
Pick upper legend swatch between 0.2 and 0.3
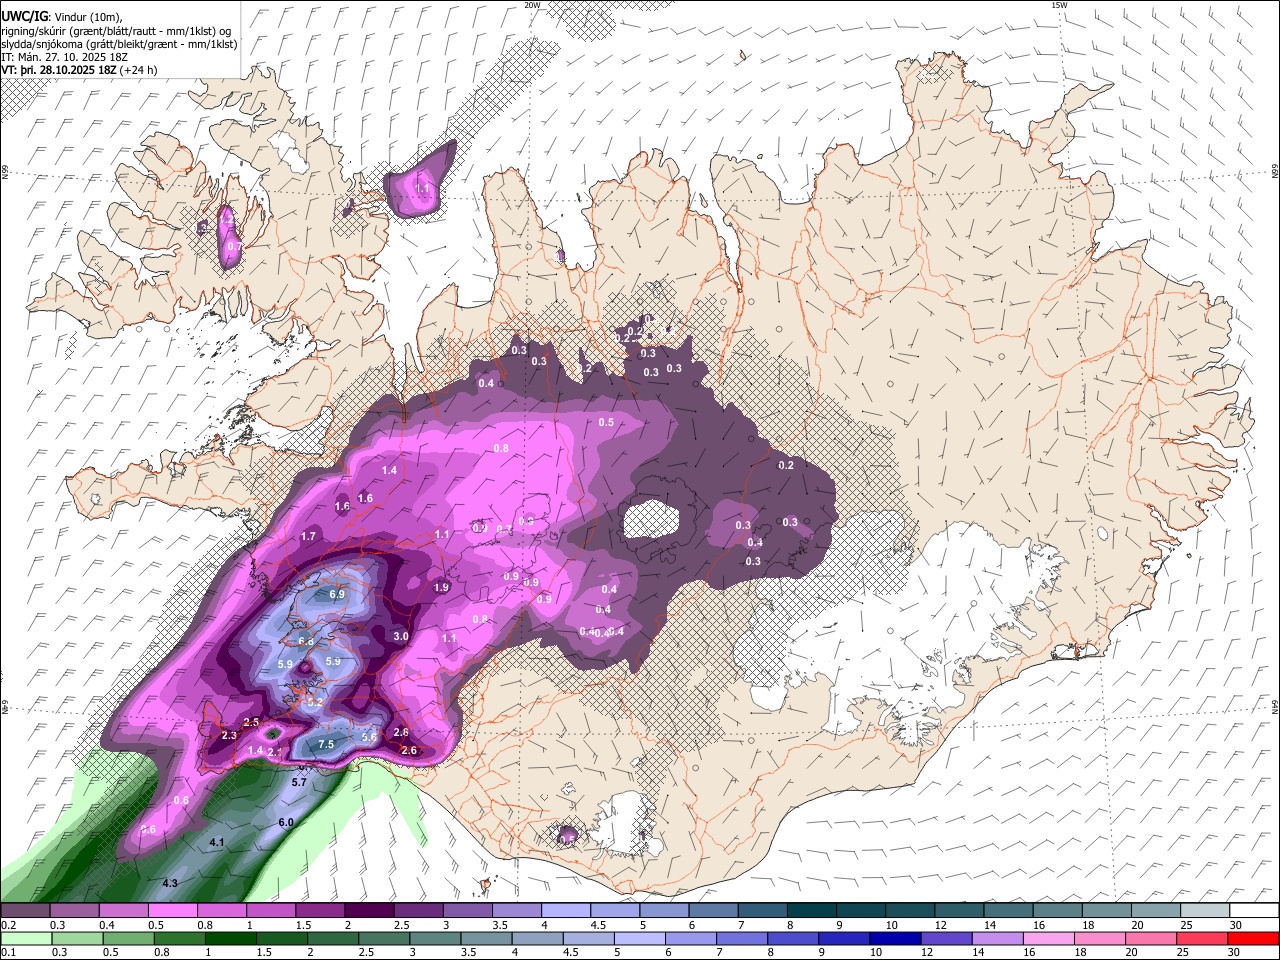[24, 910]
